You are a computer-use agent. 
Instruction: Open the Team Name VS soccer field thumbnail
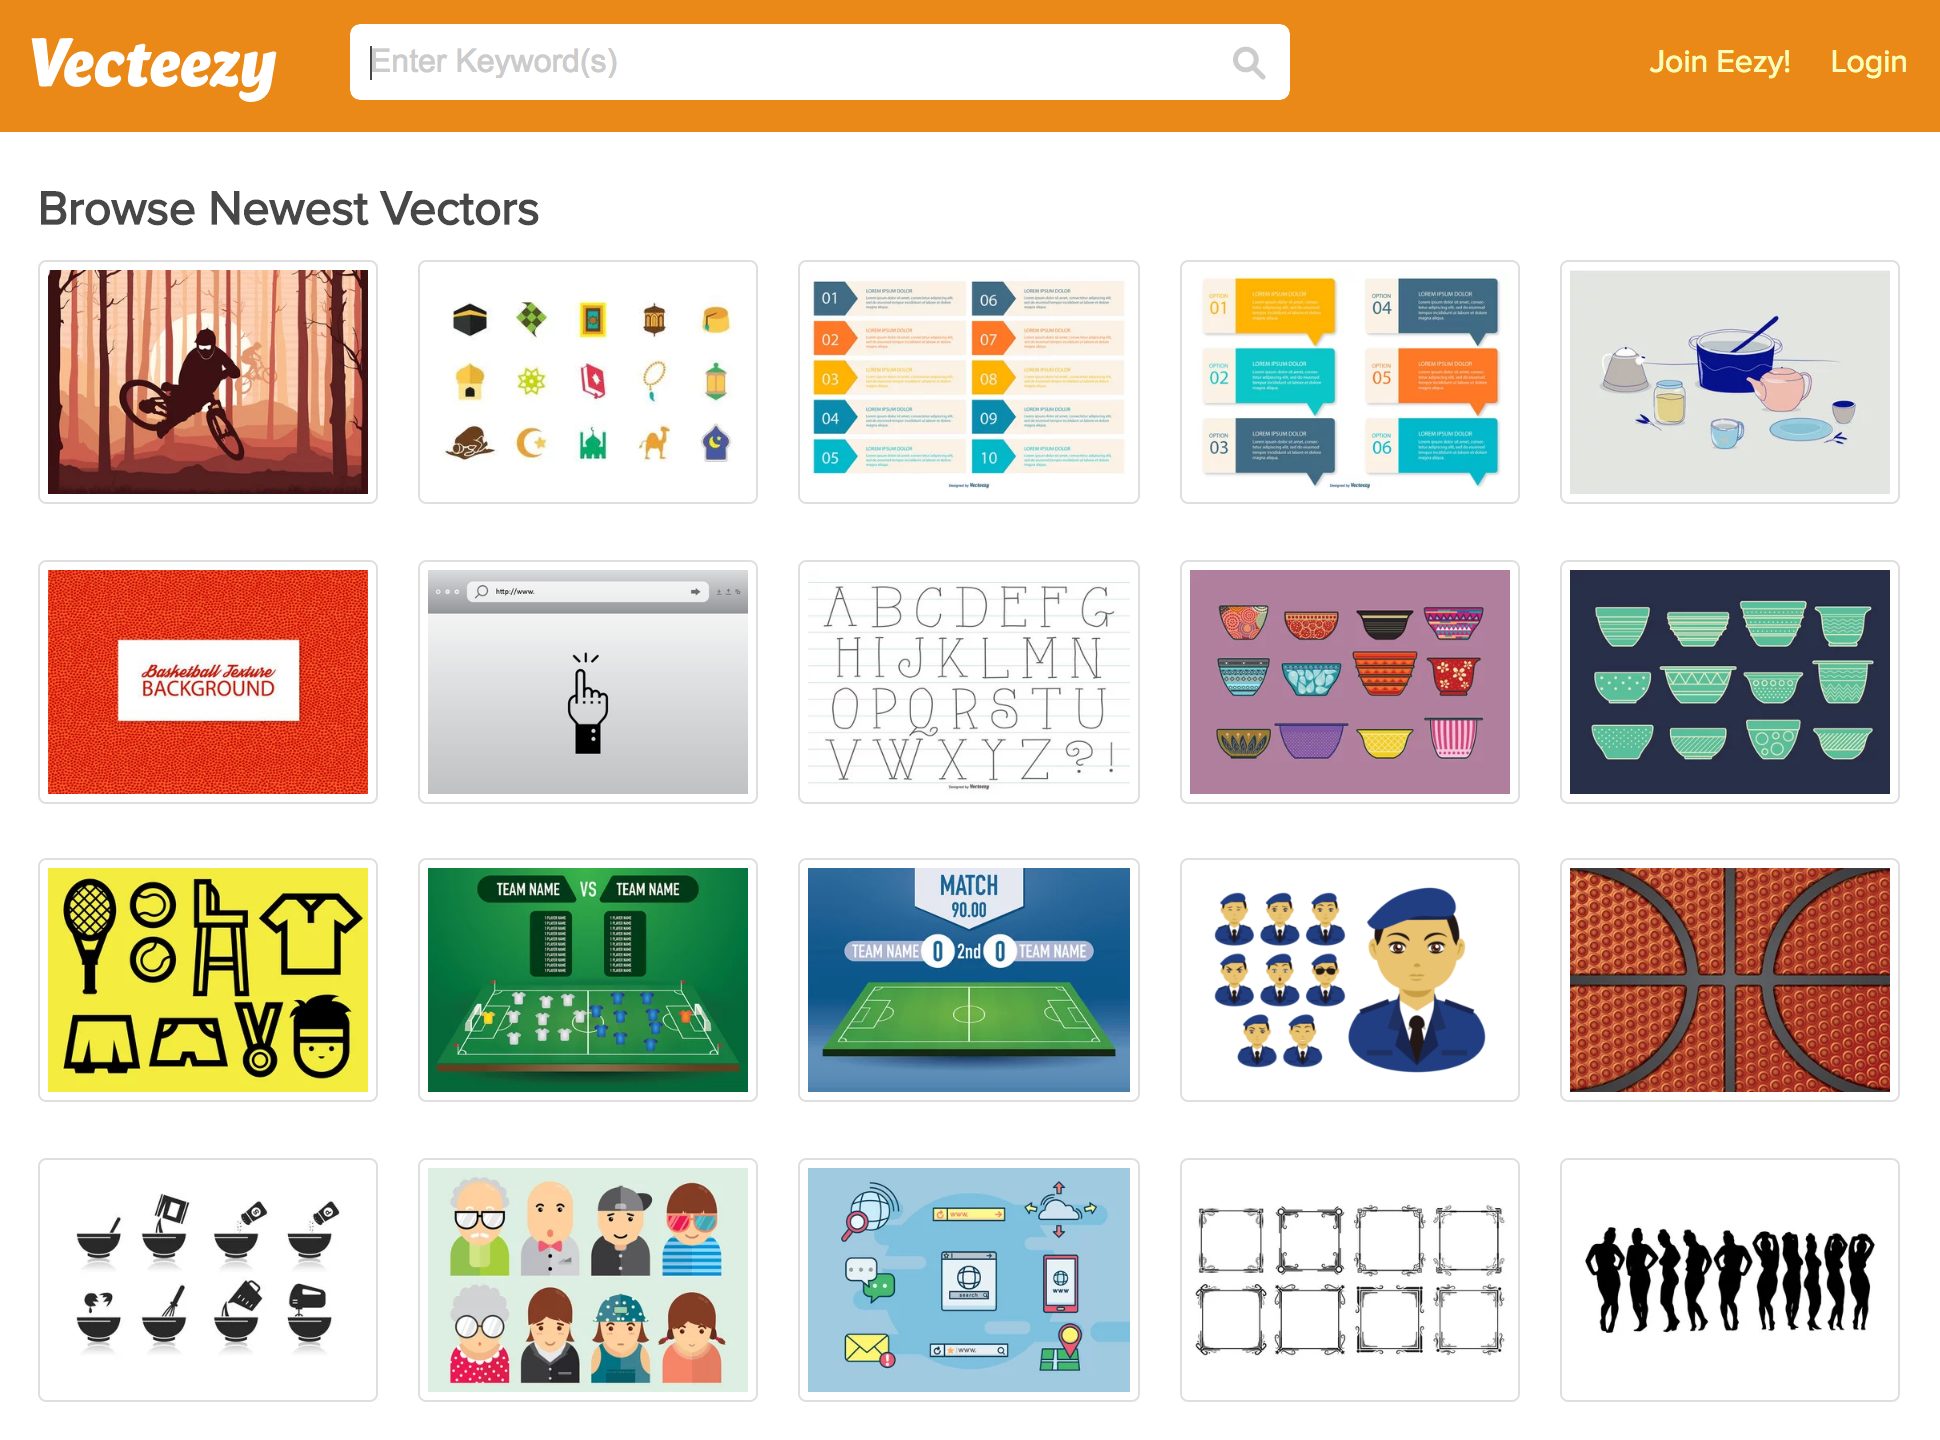(588, 980)
